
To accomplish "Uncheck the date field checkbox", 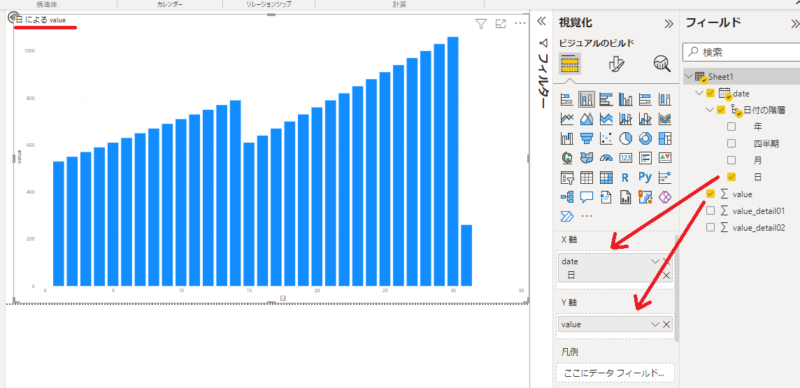I will point(710,93).
